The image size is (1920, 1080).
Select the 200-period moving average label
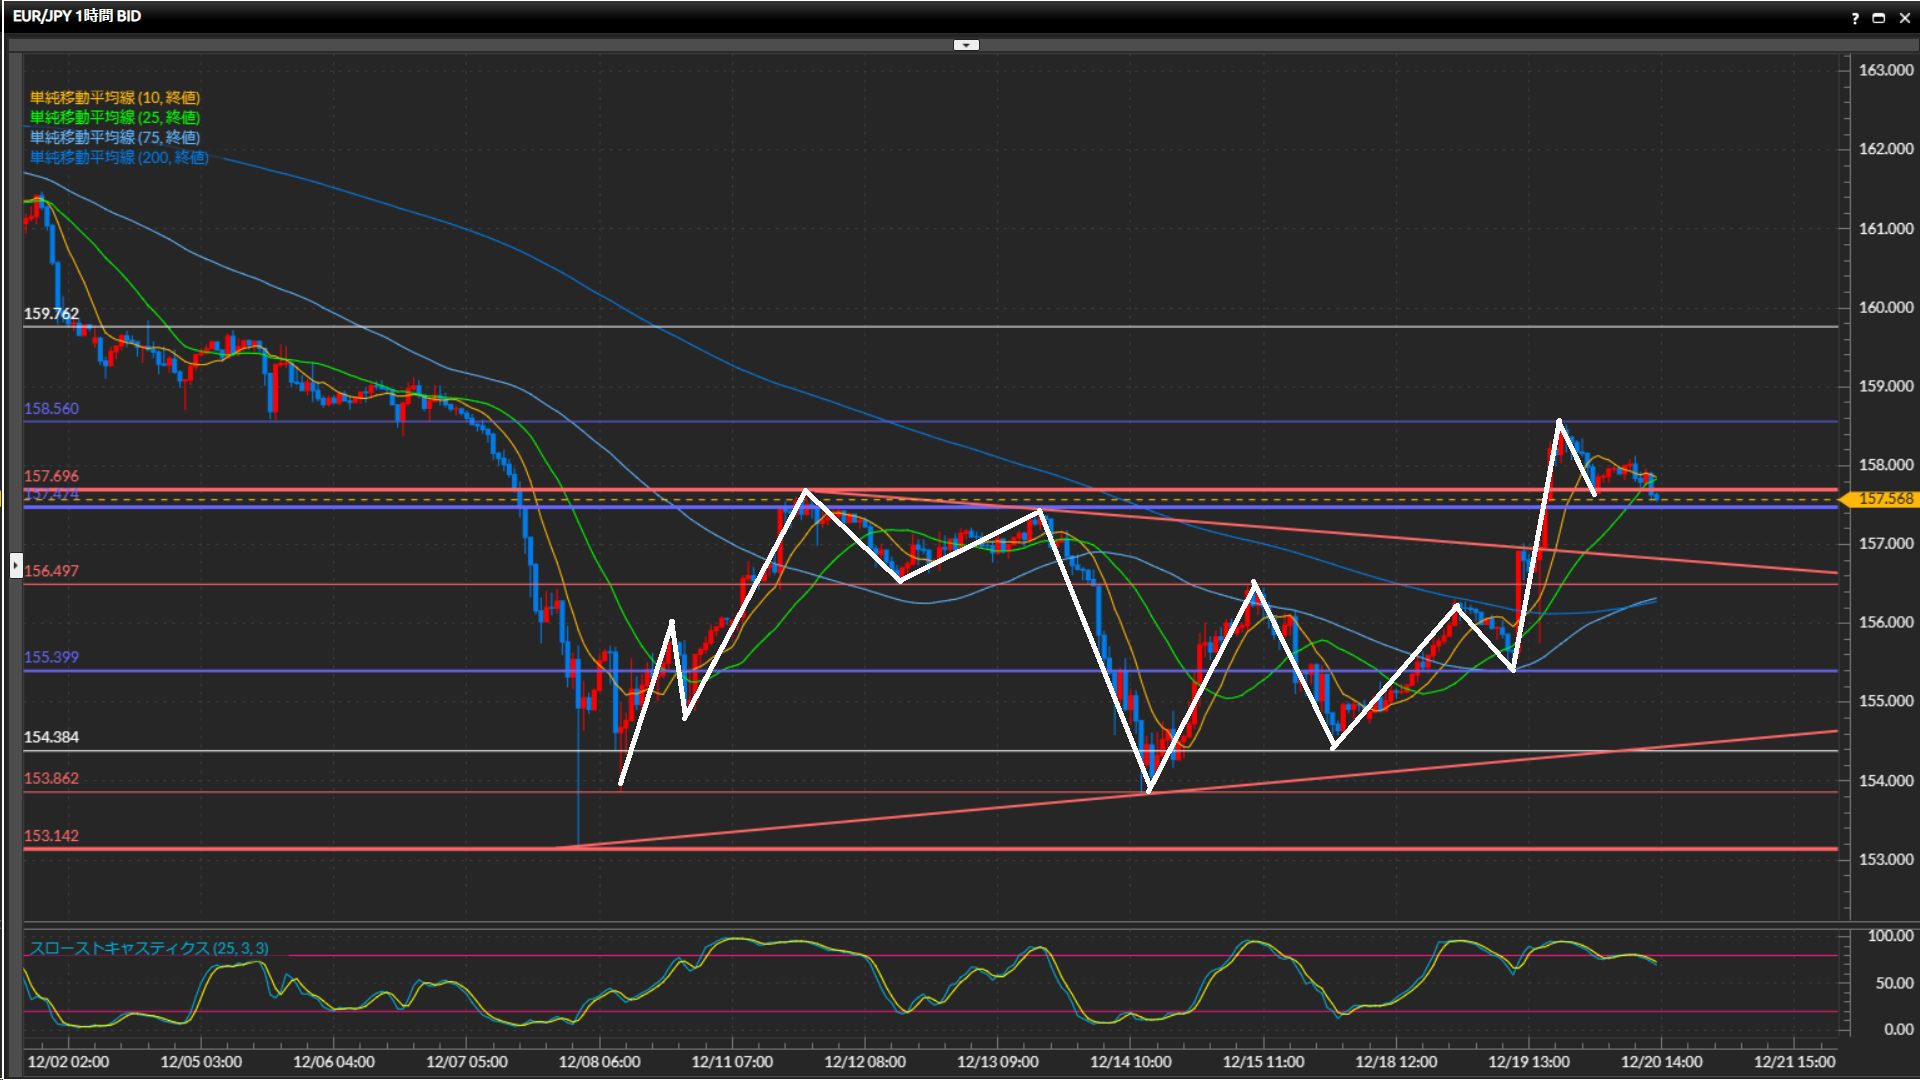coord(118,157)
